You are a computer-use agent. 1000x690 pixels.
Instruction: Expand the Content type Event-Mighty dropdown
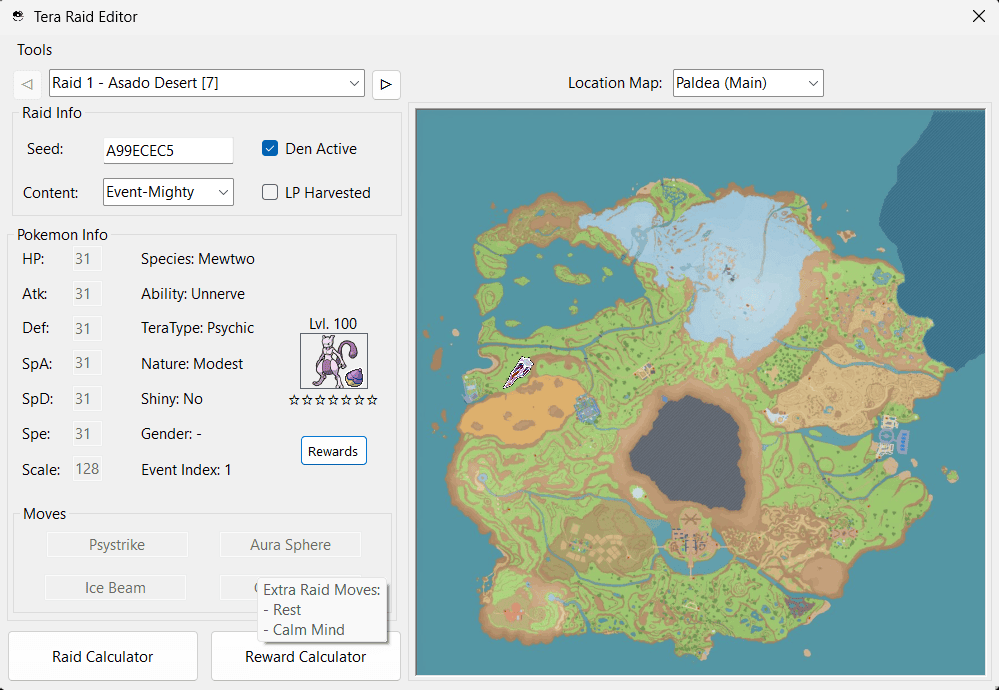point(168,192)
